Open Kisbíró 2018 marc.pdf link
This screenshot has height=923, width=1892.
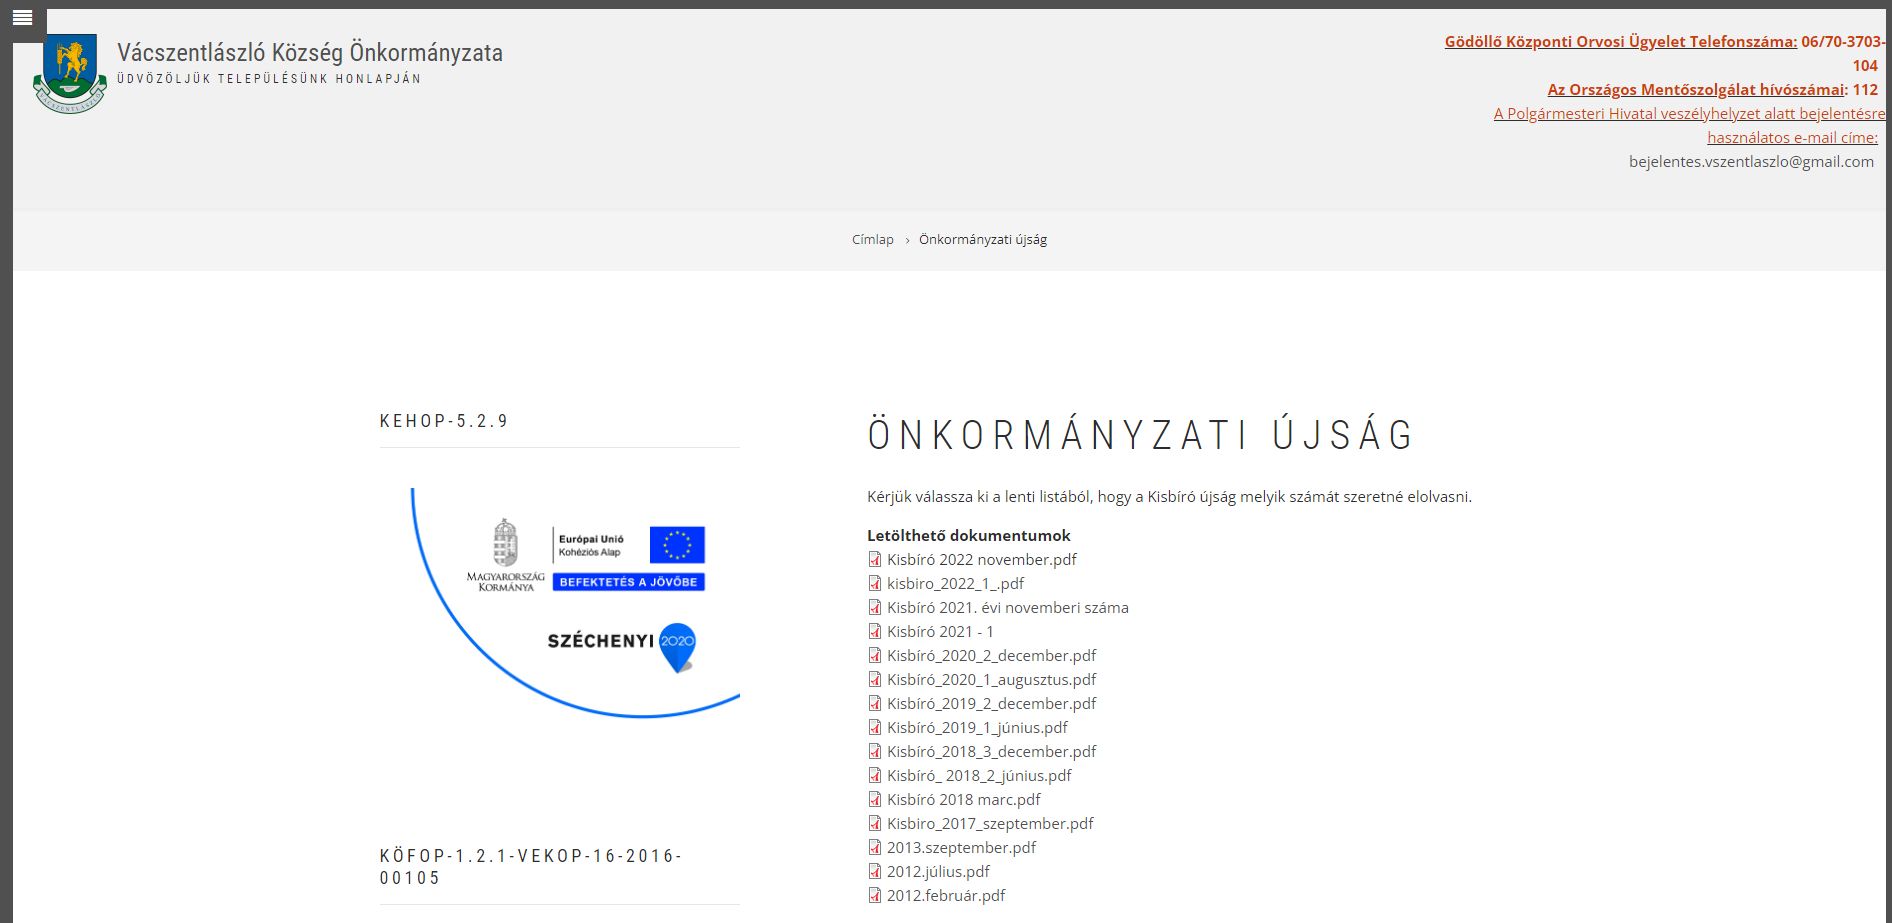click(964, 799)
